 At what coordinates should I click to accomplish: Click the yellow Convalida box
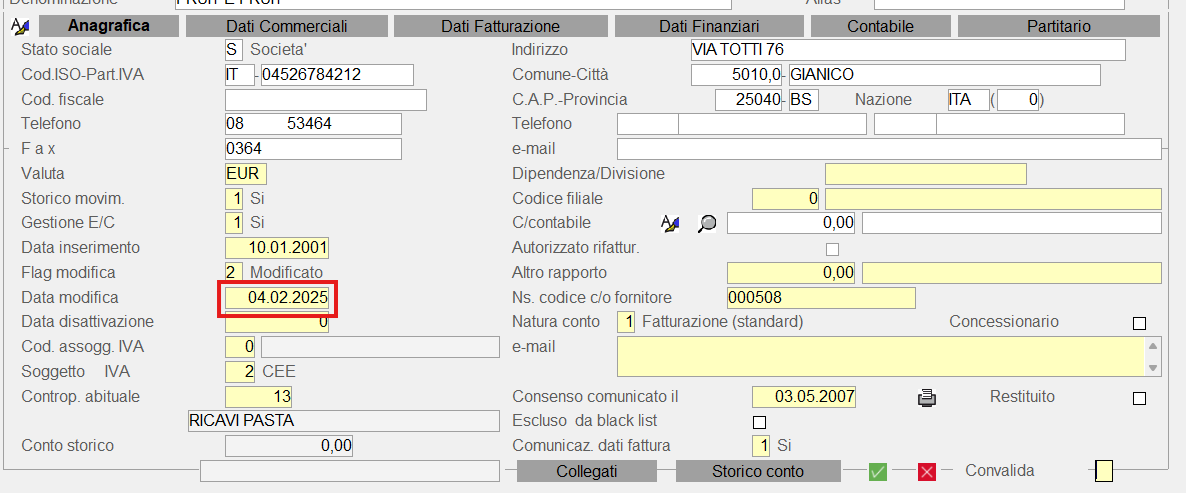tap(1104, 471)
